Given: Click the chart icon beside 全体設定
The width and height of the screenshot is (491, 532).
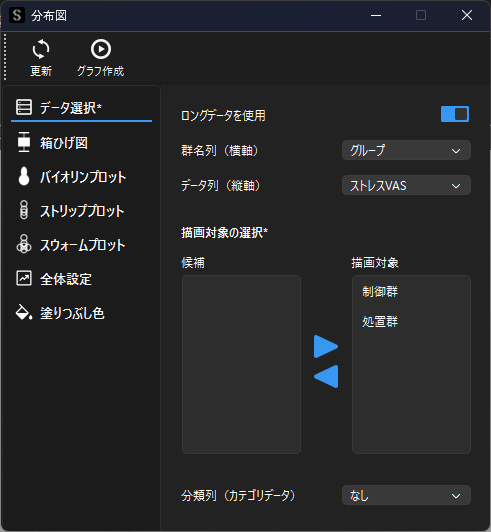Looking at the screenshot, I should tap(24, 279).
